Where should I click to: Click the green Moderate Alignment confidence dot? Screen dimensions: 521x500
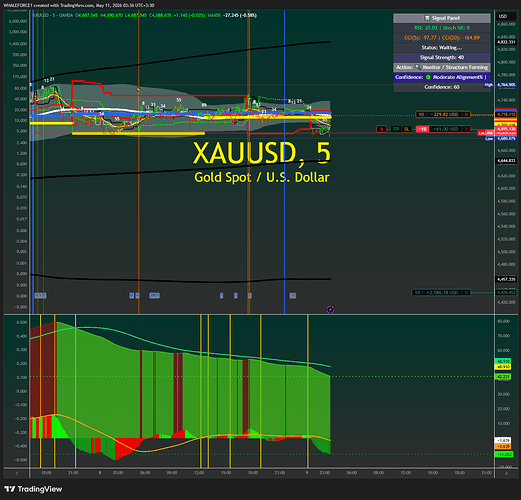(428, 77)
